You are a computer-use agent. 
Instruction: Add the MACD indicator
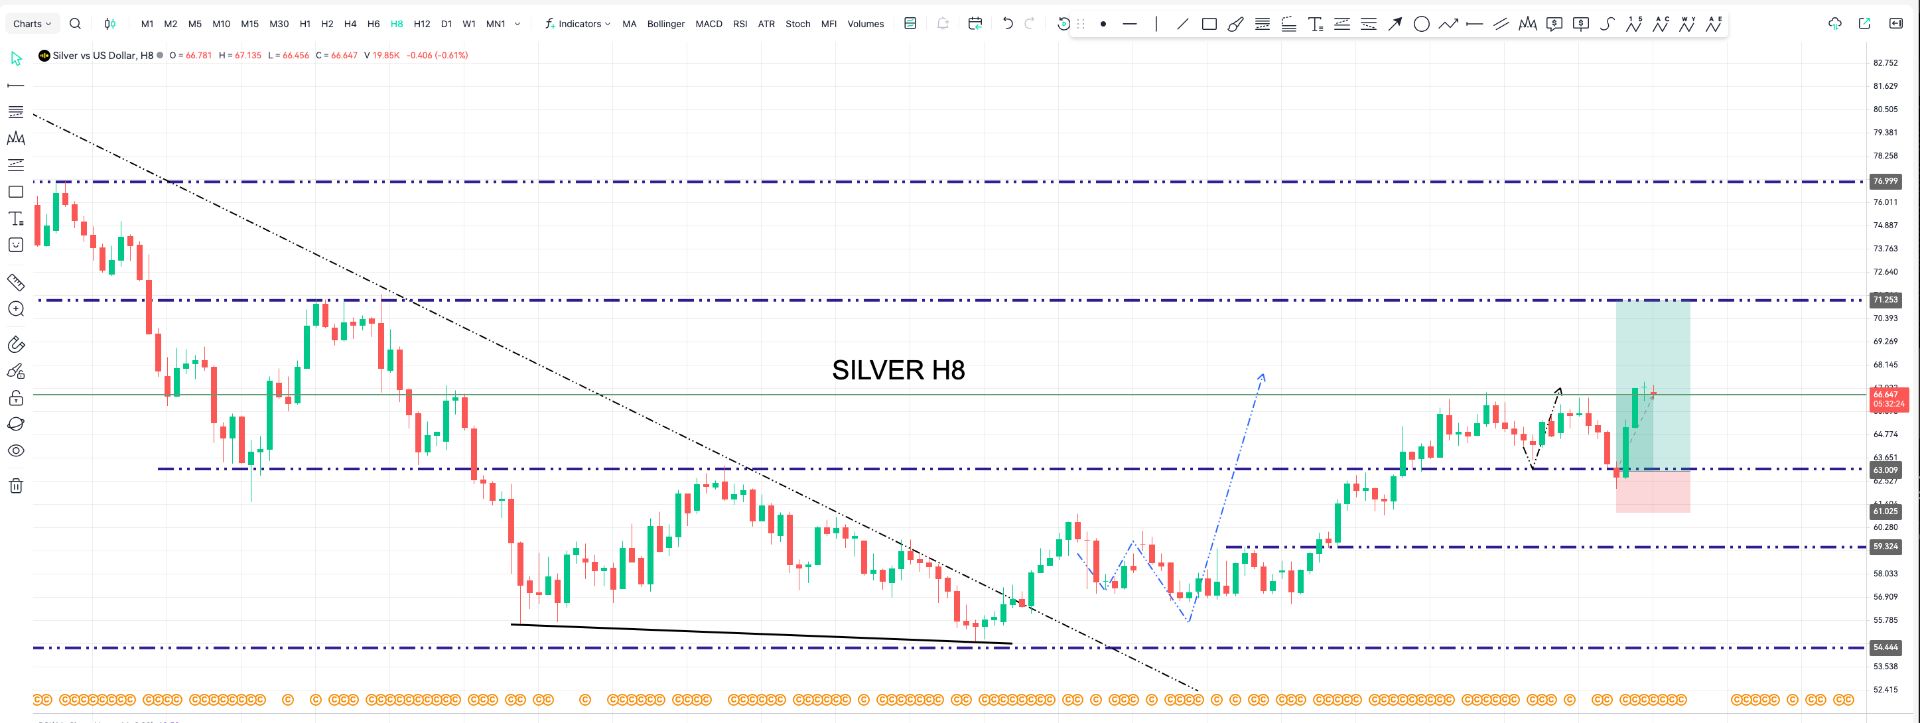pos(709,24)
